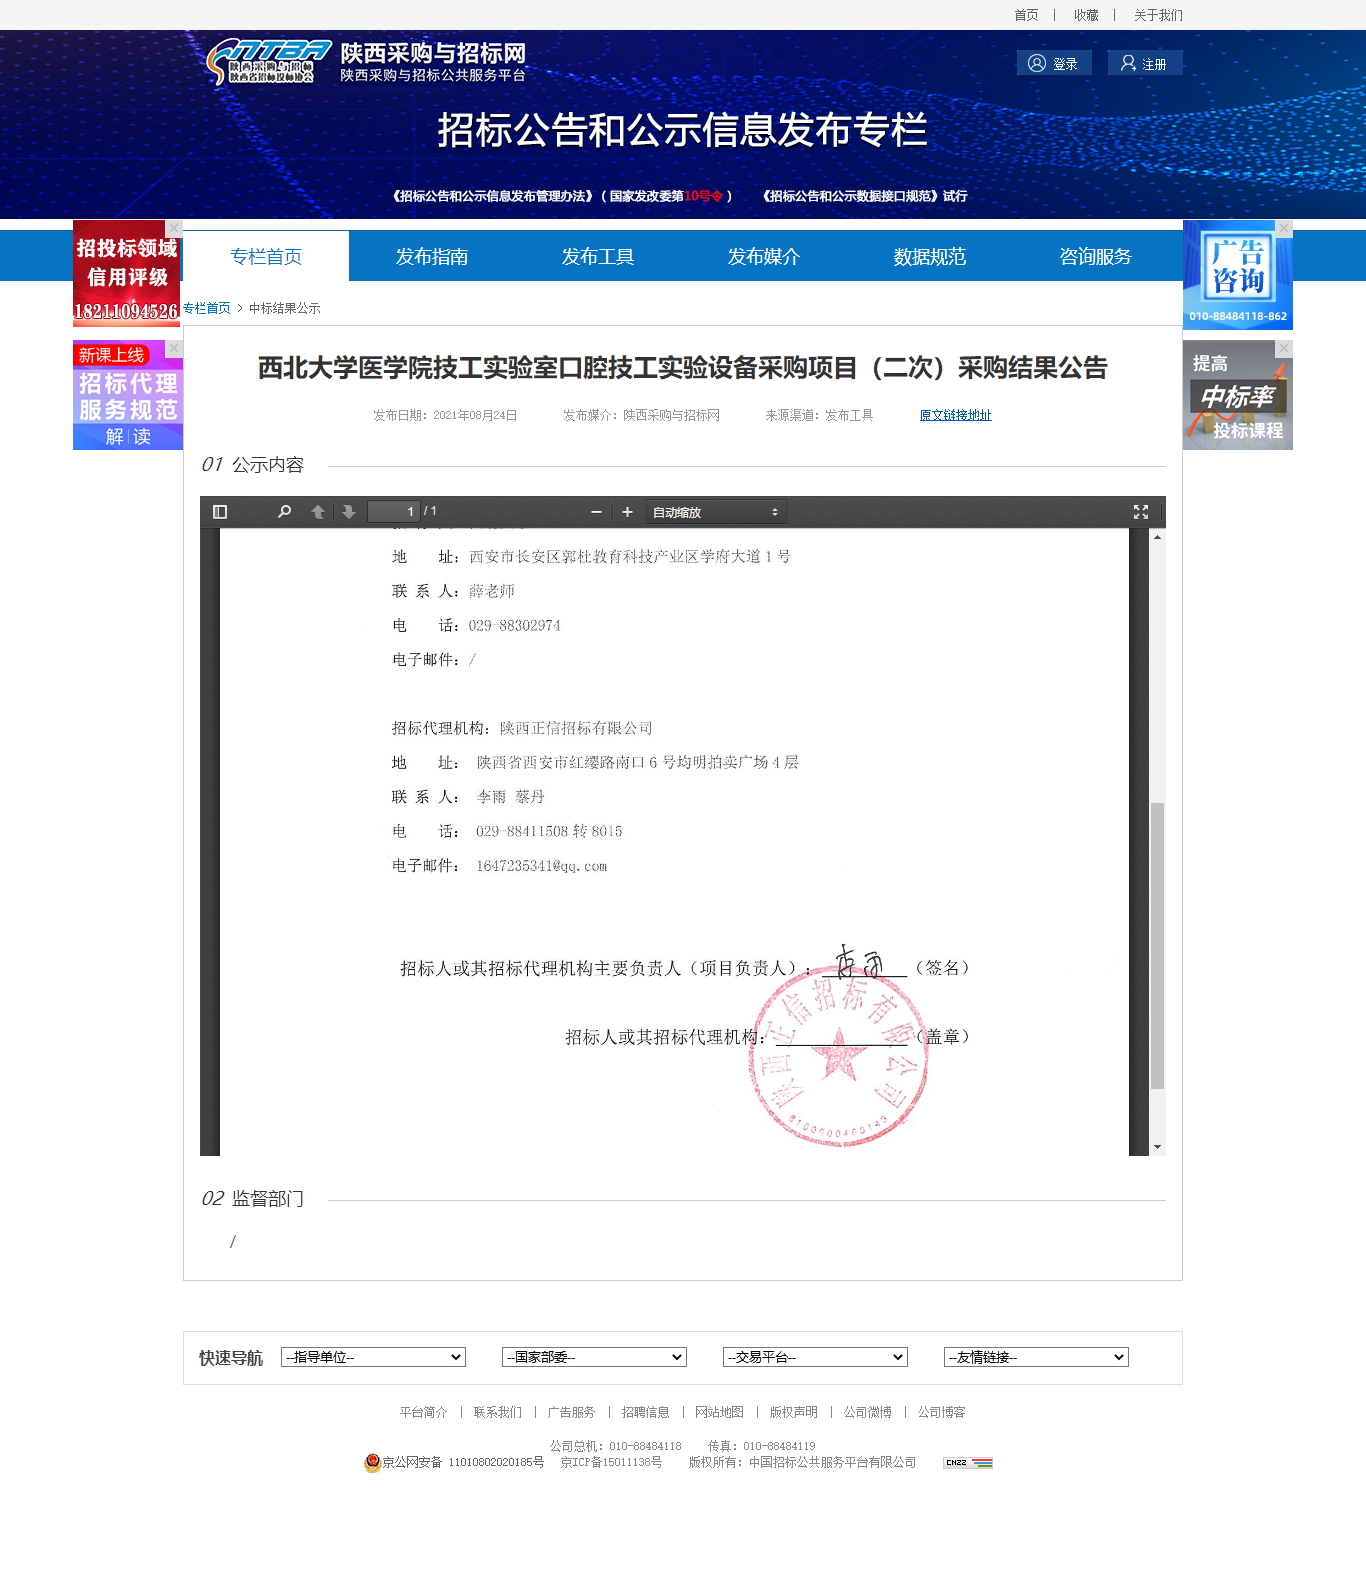Zoom out the PDF with minus

(596, 512)
